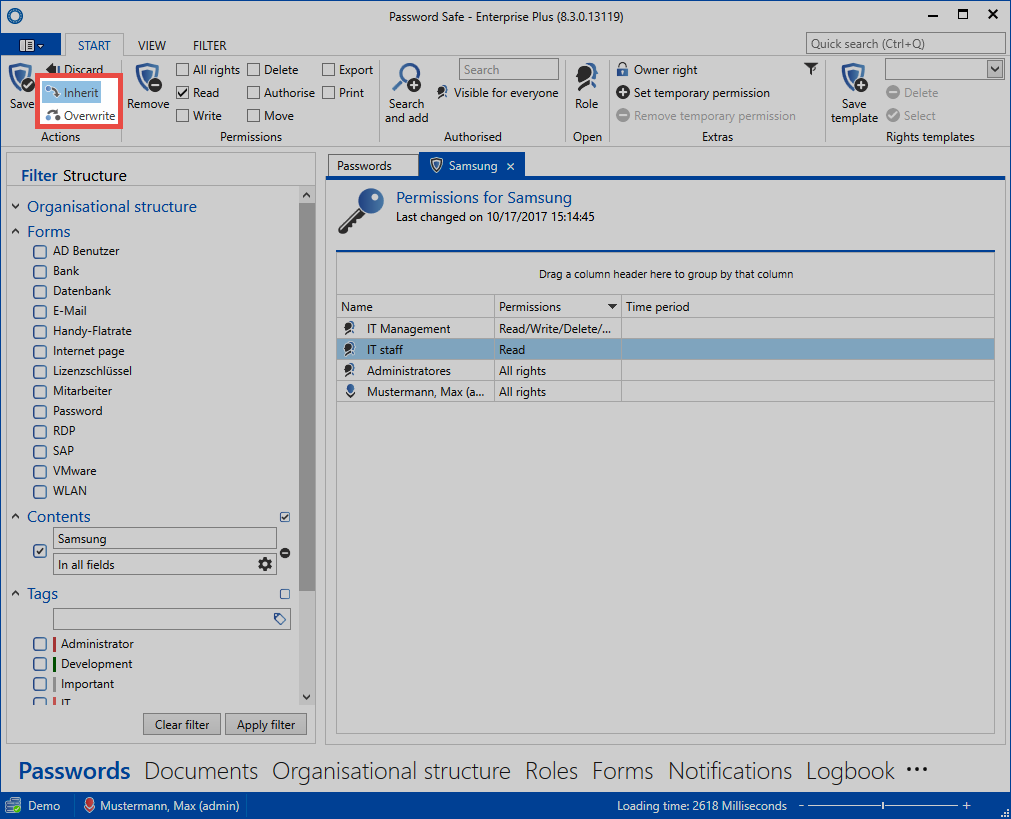Select the START ribbon tab

pos(94,46)
